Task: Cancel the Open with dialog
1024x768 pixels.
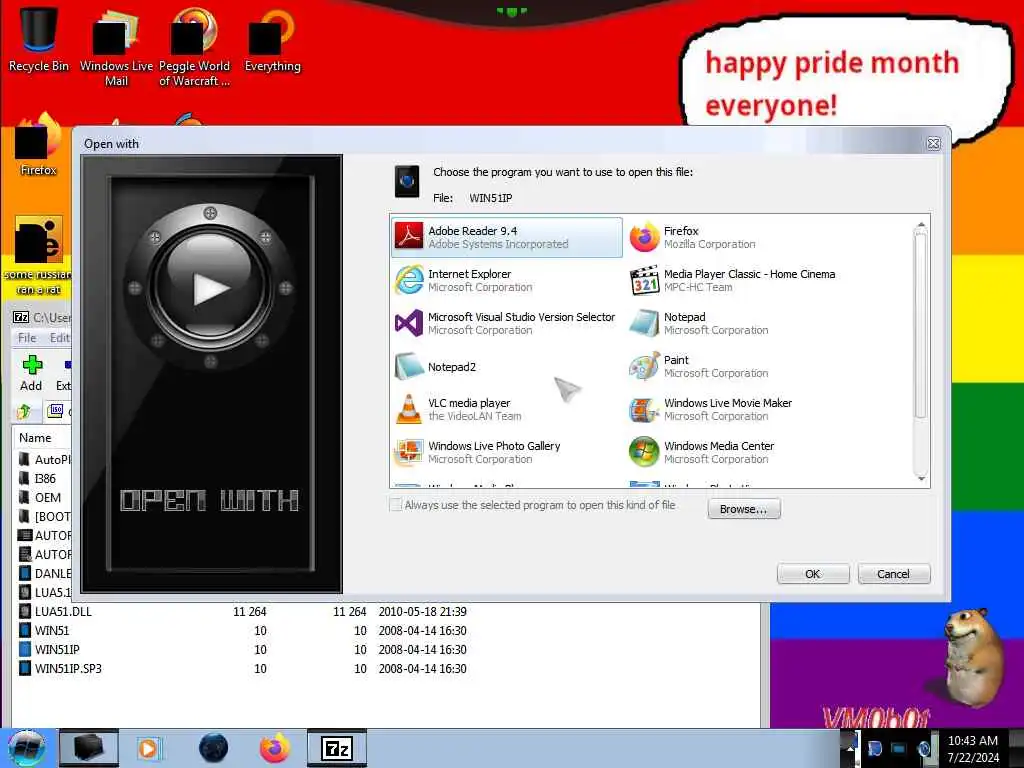Action: pos(893,573)
